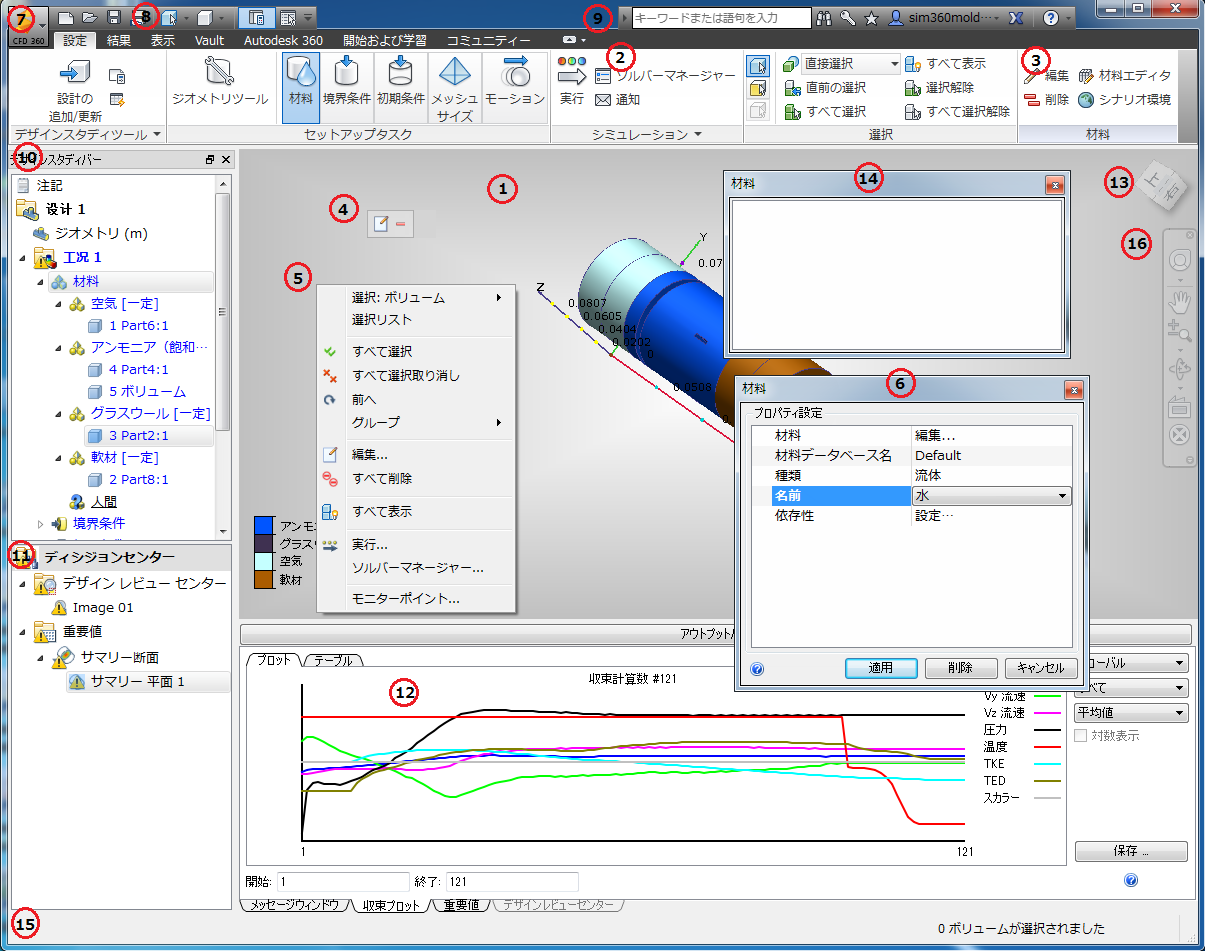Click the star favorites icon in title bar
The image size is (1205, 951).
point(871,18)
